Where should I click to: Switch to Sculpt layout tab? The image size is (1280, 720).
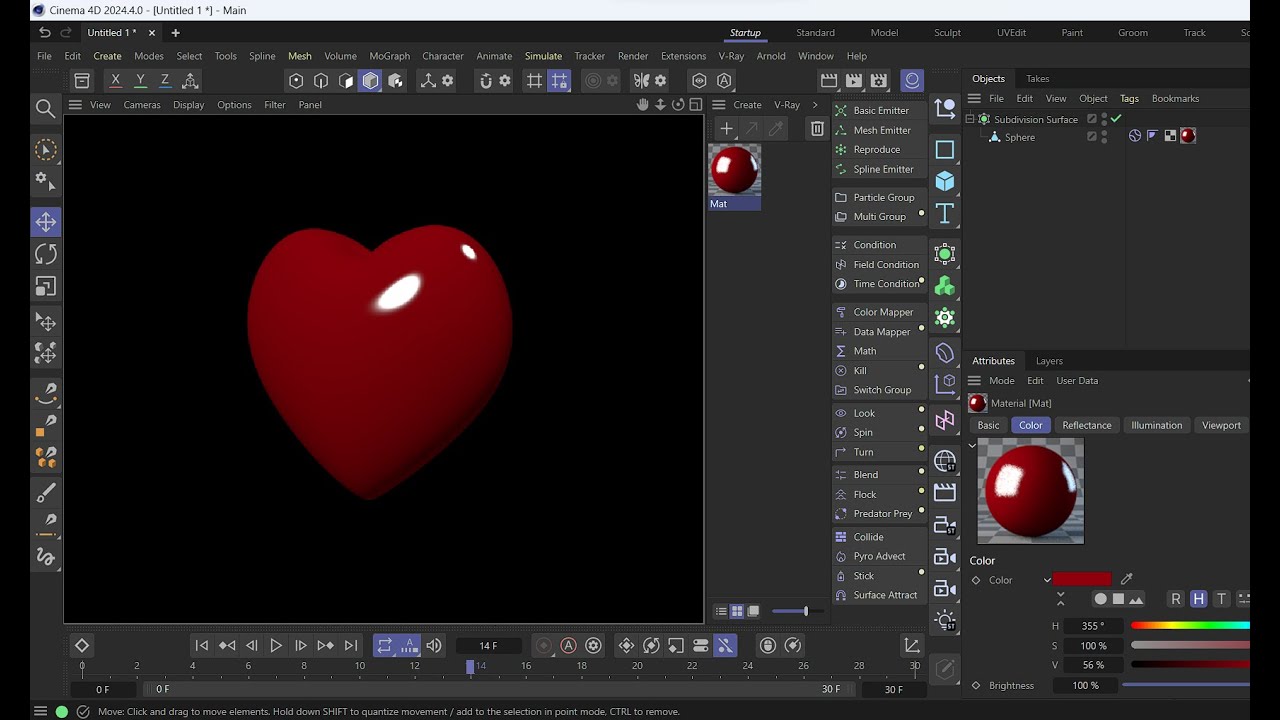[947, 33]
